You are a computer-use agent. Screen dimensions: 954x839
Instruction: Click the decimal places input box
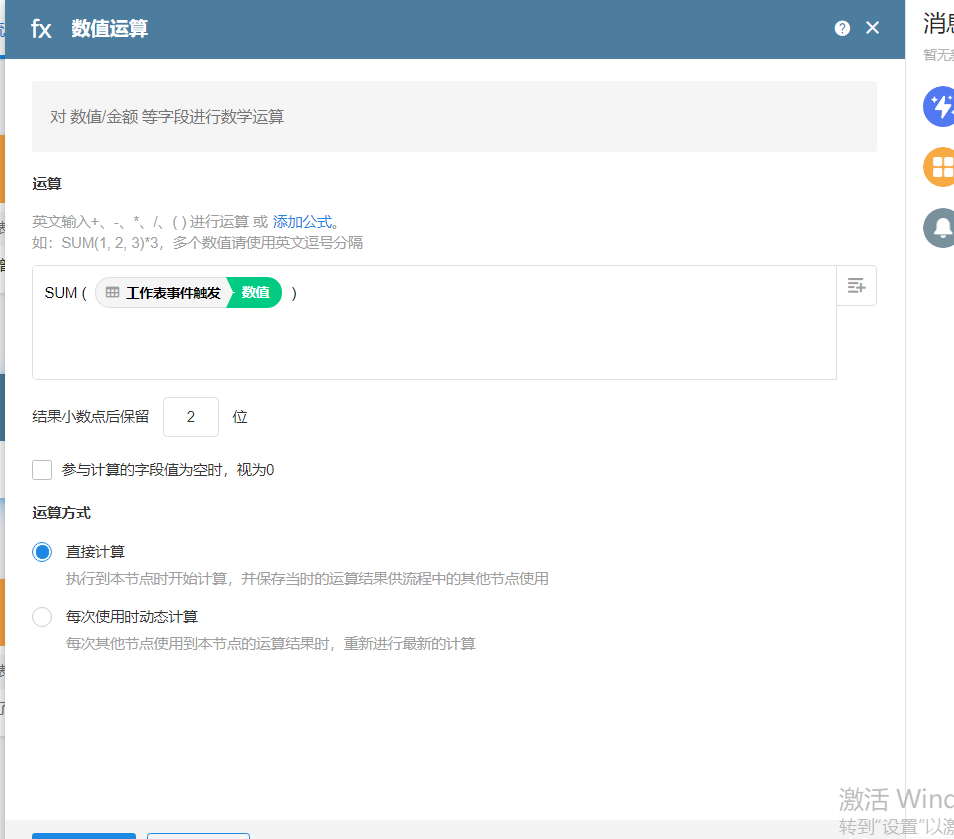(x=190, y=417)
